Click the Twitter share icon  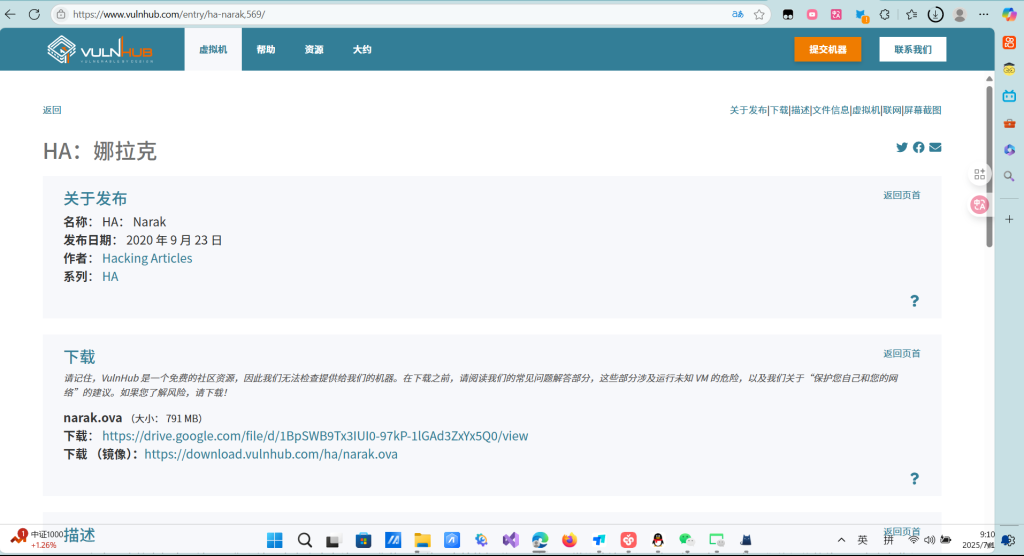click(x=902, y=148)
